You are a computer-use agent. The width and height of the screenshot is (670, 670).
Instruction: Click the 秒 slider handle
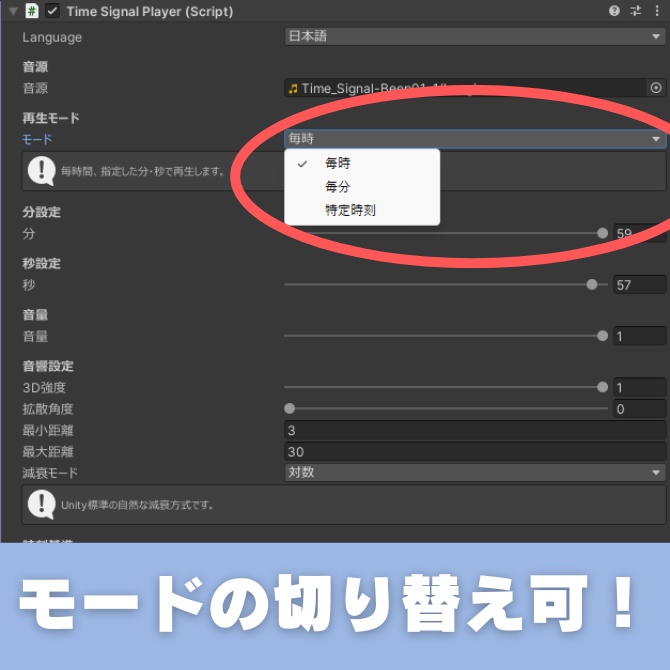coord(592,285)
